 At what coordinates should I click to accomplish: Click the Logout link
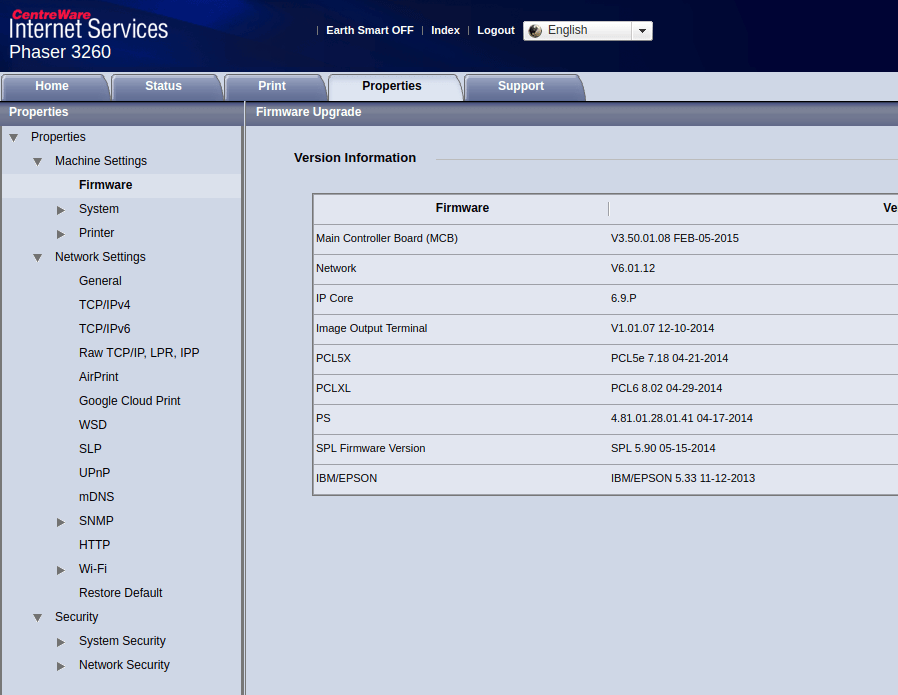tap(496, 30)
